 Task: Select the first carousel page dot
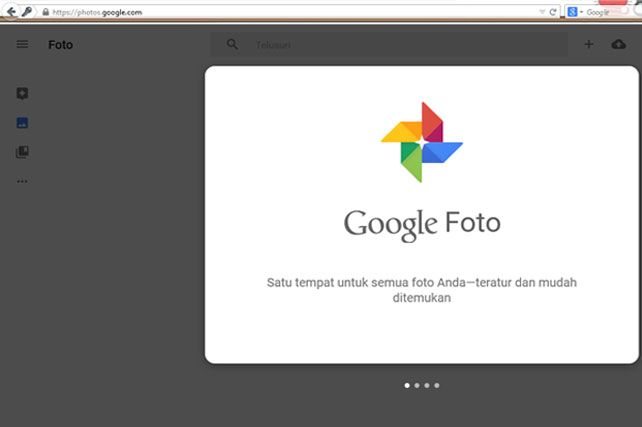coord(407,385)
